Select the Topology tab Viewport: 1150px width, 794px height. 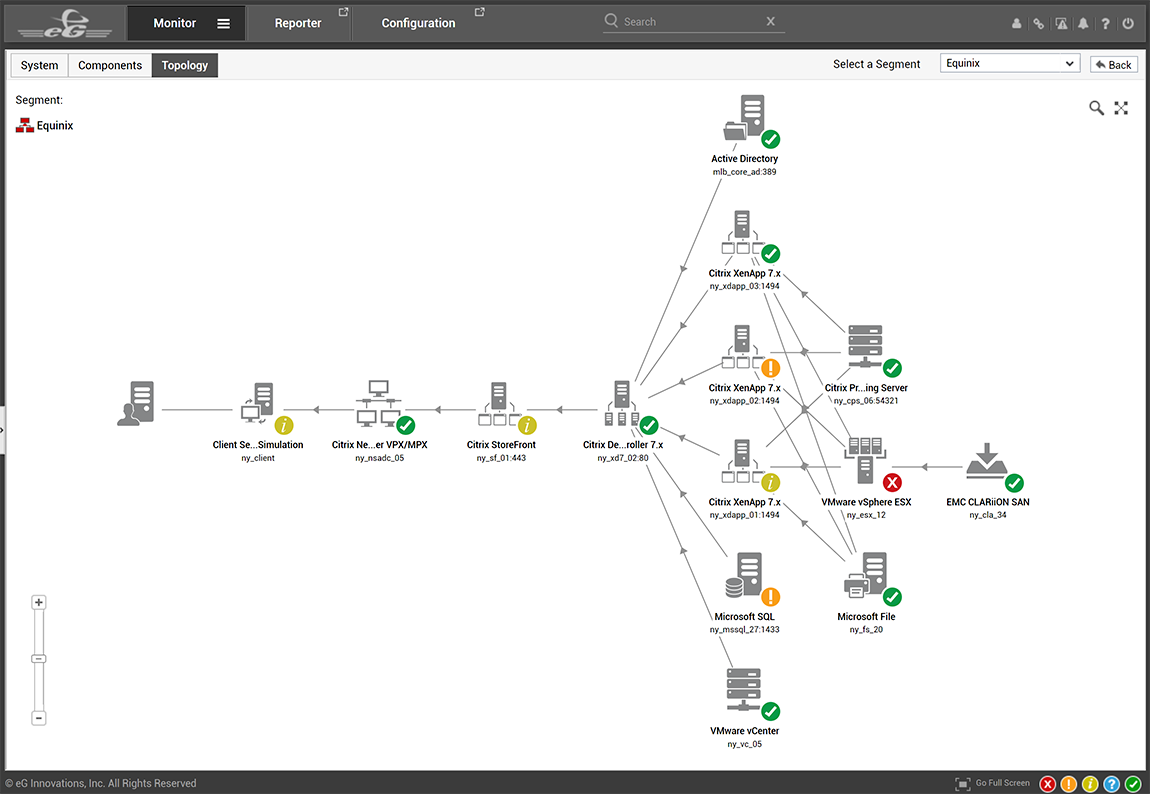tap(185, 65)
